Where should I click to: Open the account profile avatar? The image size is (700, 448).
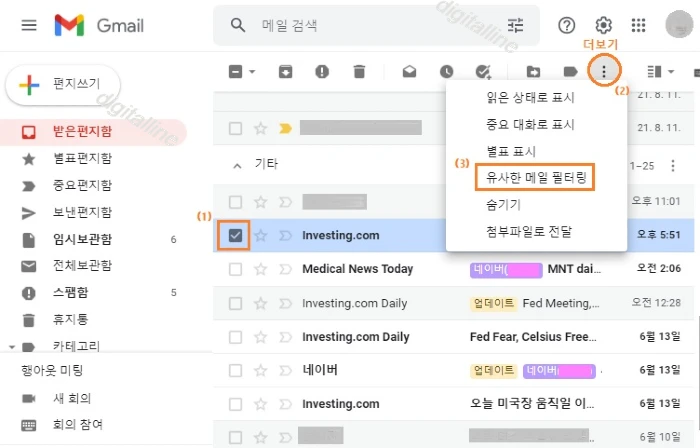[679, 25]
